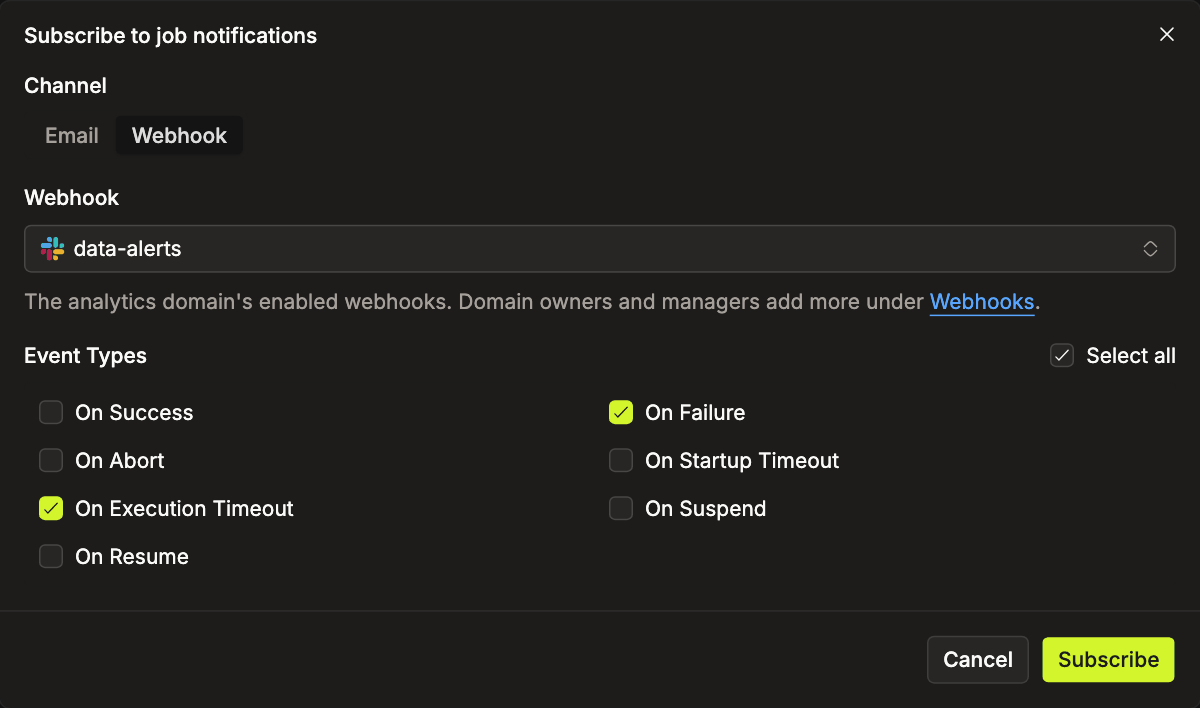Click the Cancel button

pyautogui.click(x=978, y=659)
